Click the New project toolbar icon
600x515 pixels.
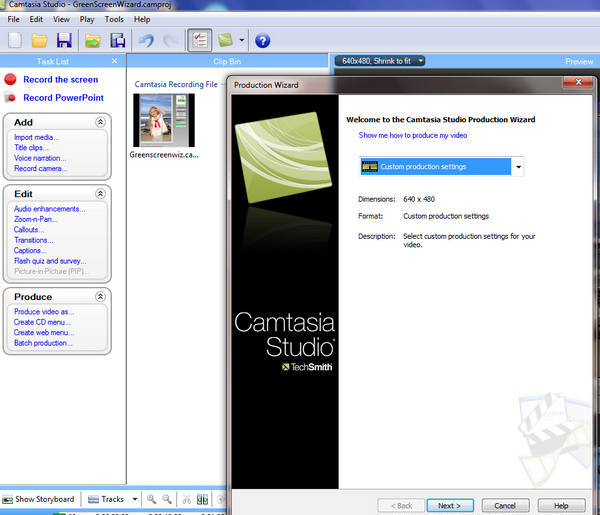pos(15,40)
